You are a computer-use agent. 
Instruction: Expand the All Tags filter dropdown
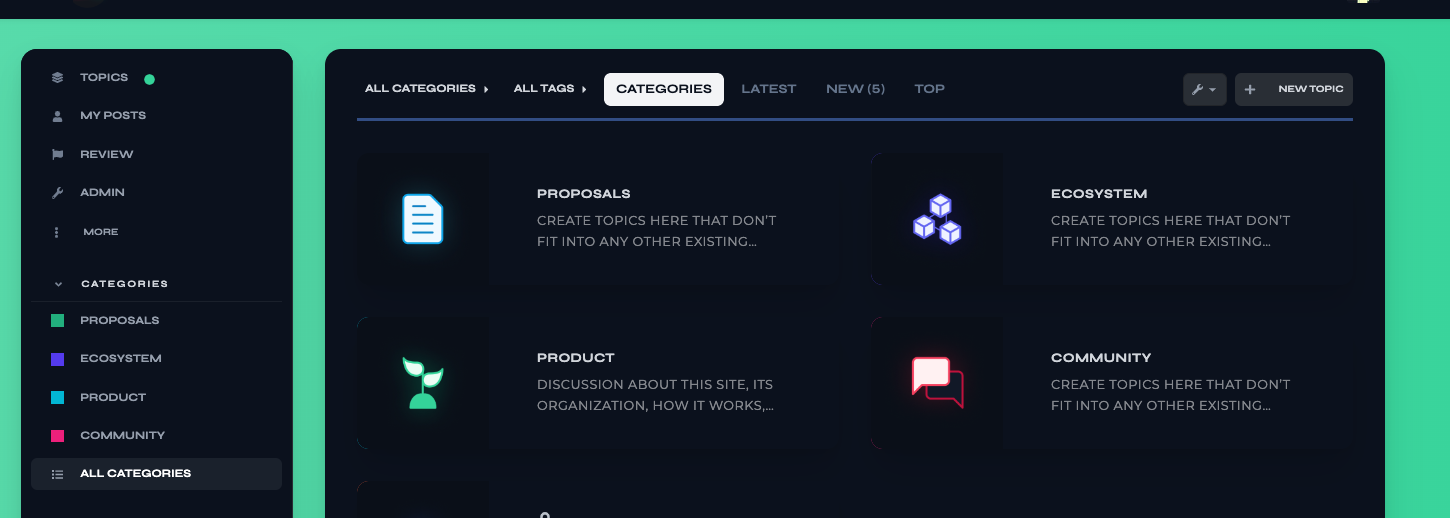tap(550, 89)
